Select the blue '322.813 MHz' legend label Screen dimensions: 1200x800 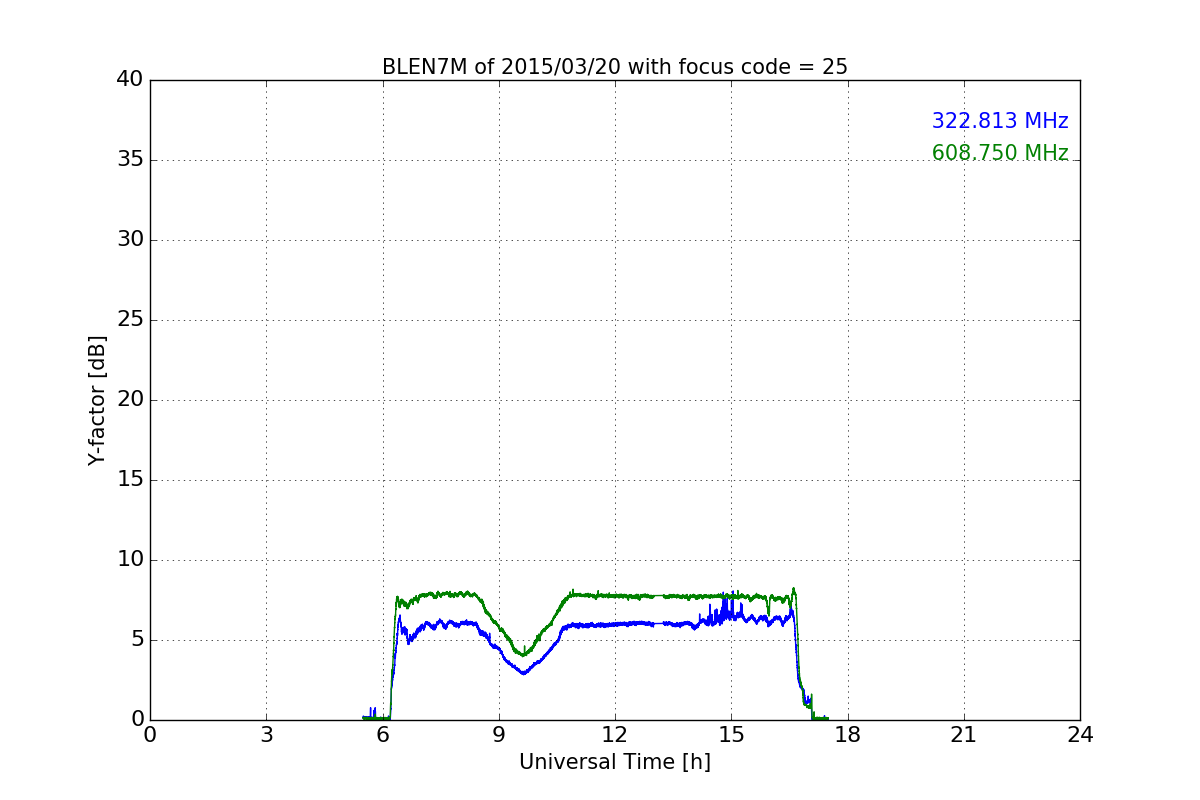tap(1000, 121)
